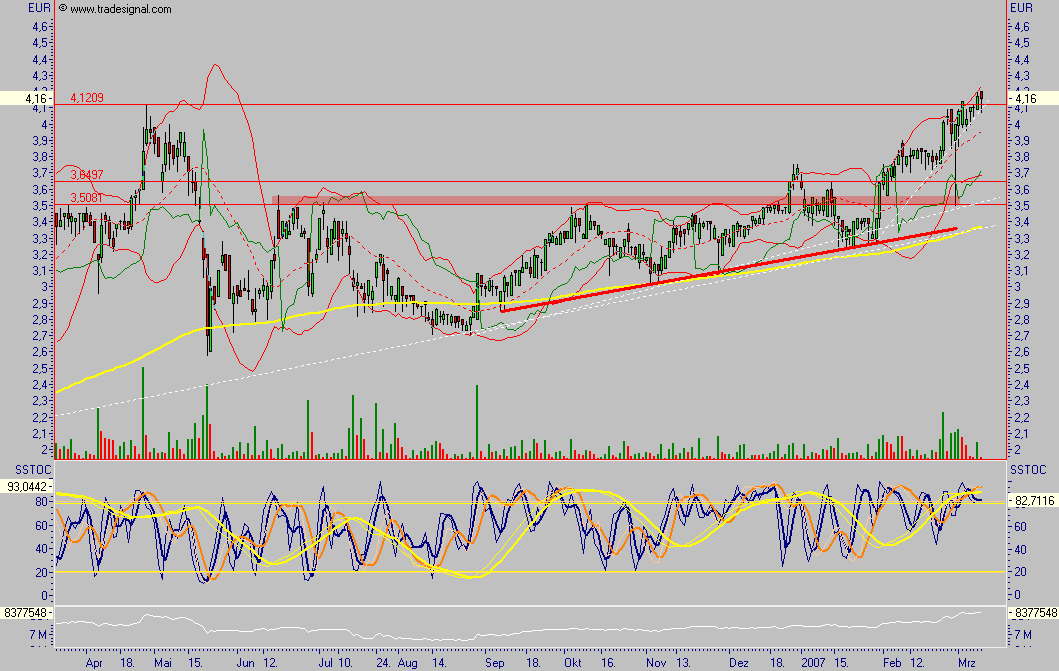Click the 24. date label before Aug
The height and width of the screenshot is (671, 1059).
(x=384, y=663)
